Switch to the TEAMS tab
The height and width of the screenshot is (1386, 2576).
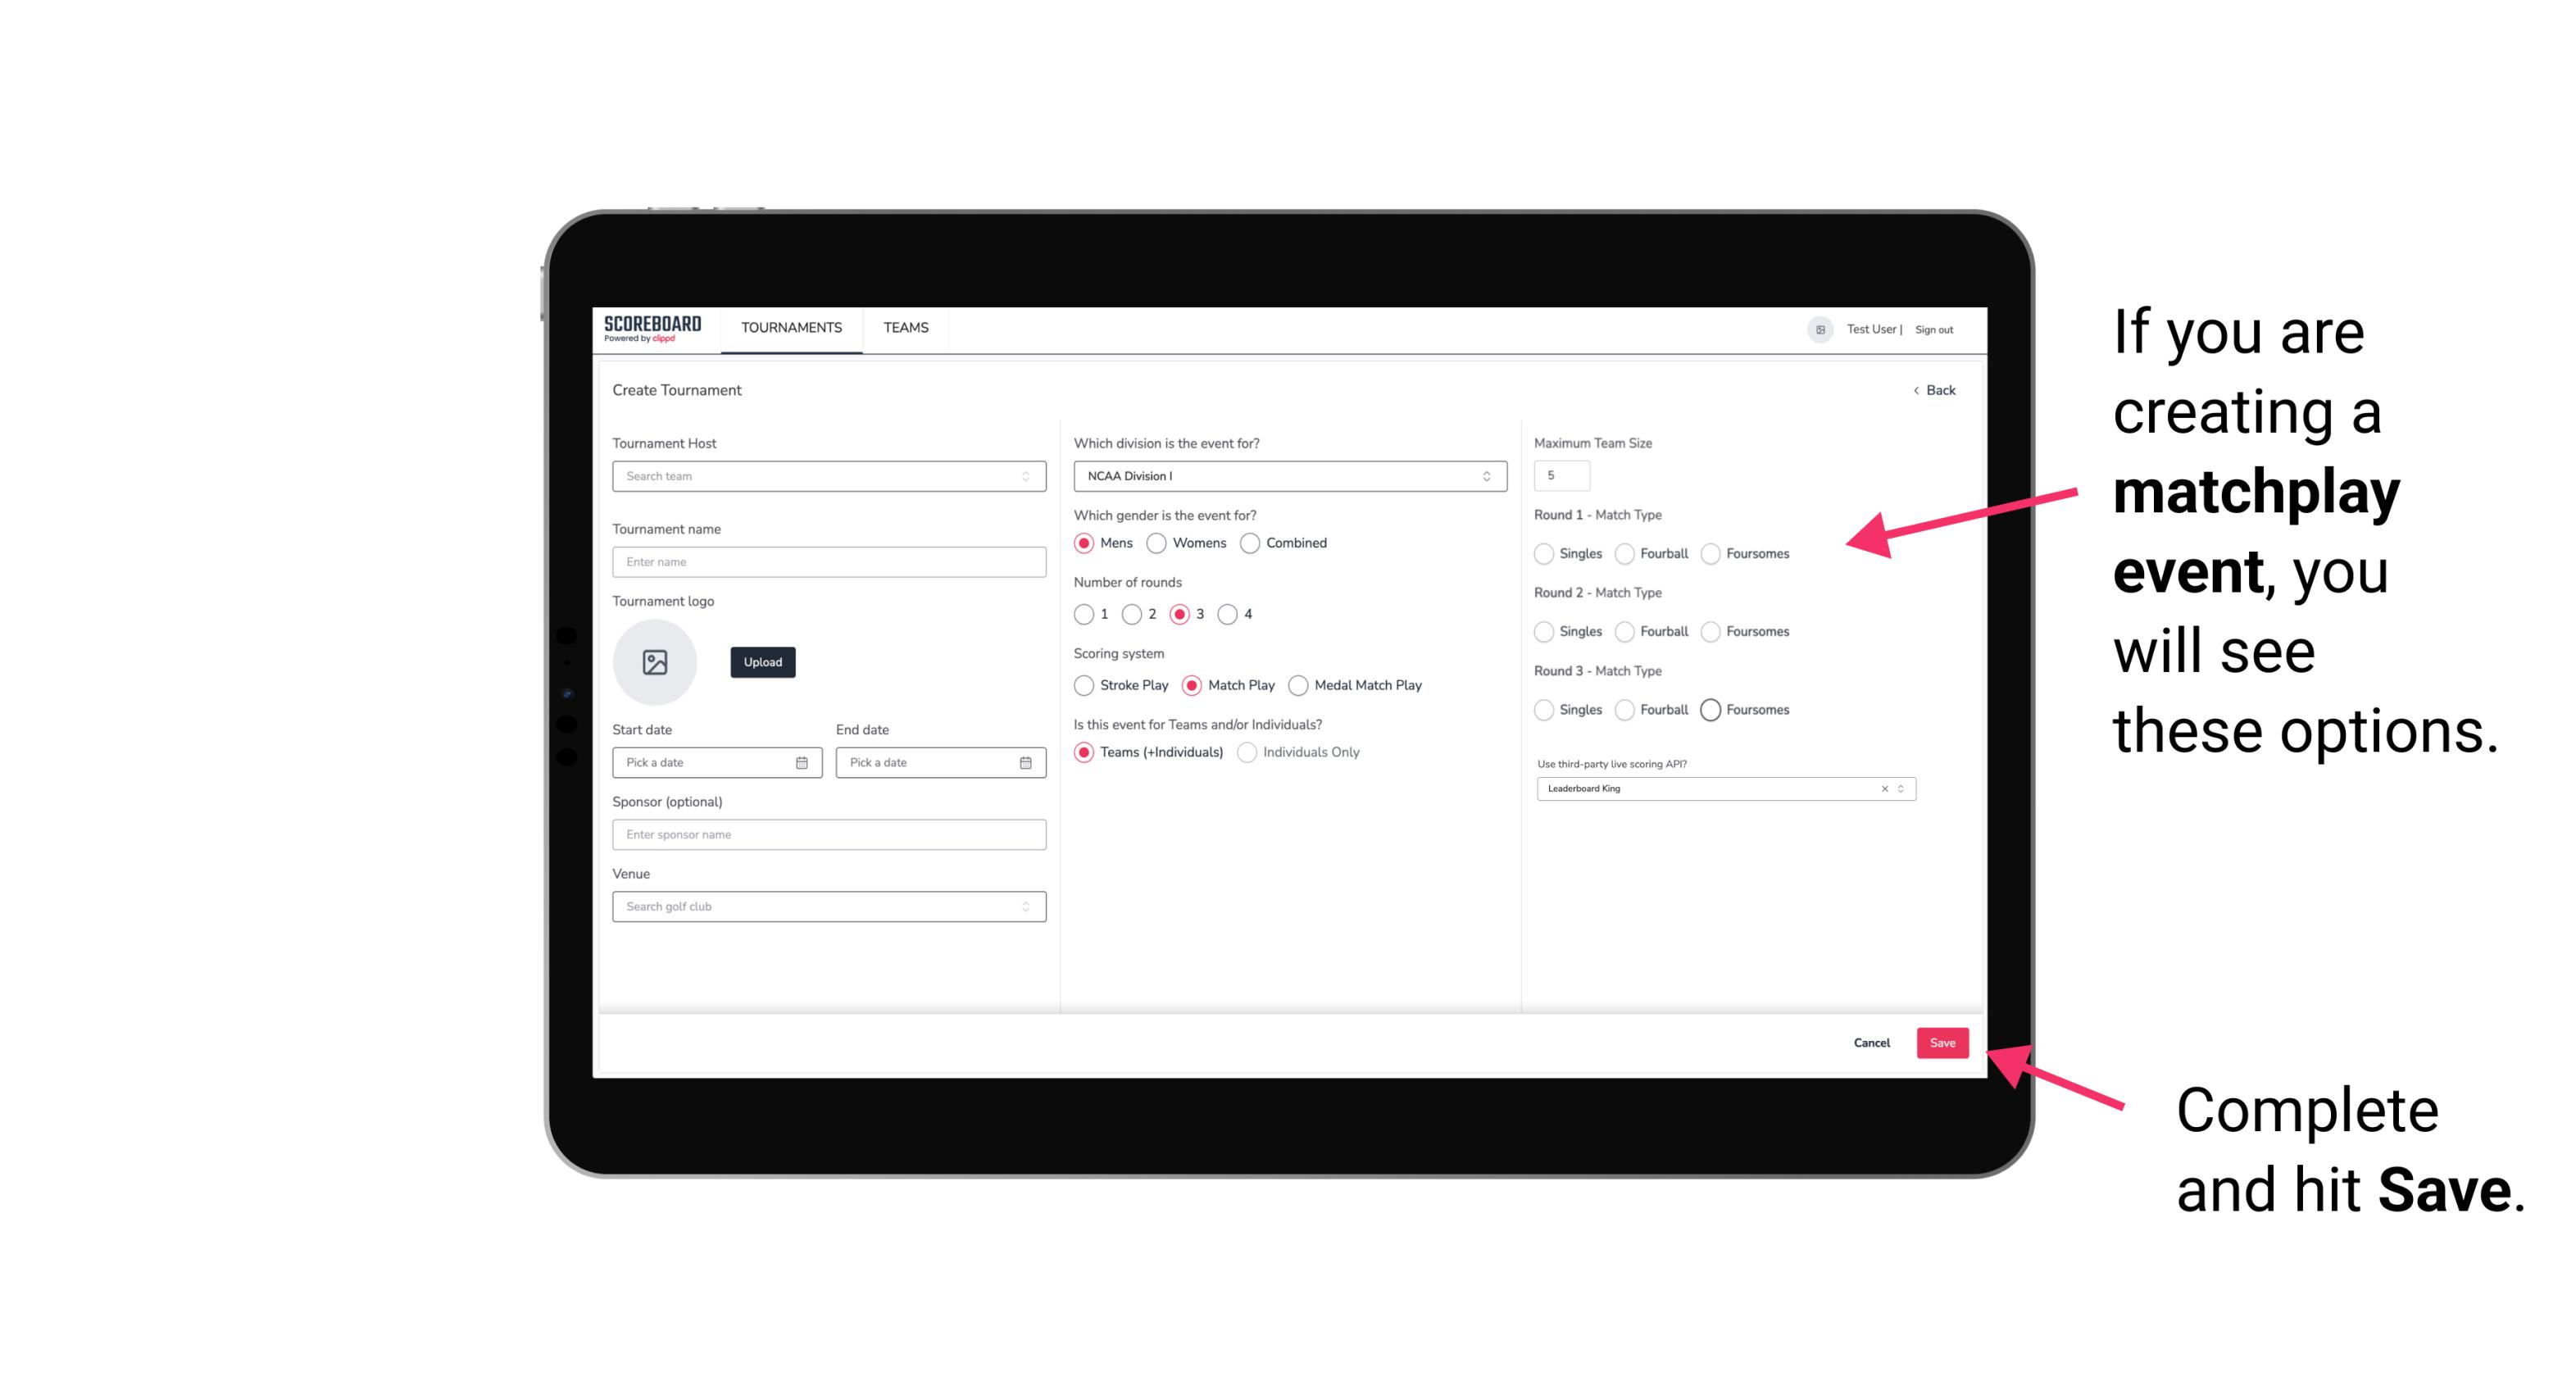point(904,328)
